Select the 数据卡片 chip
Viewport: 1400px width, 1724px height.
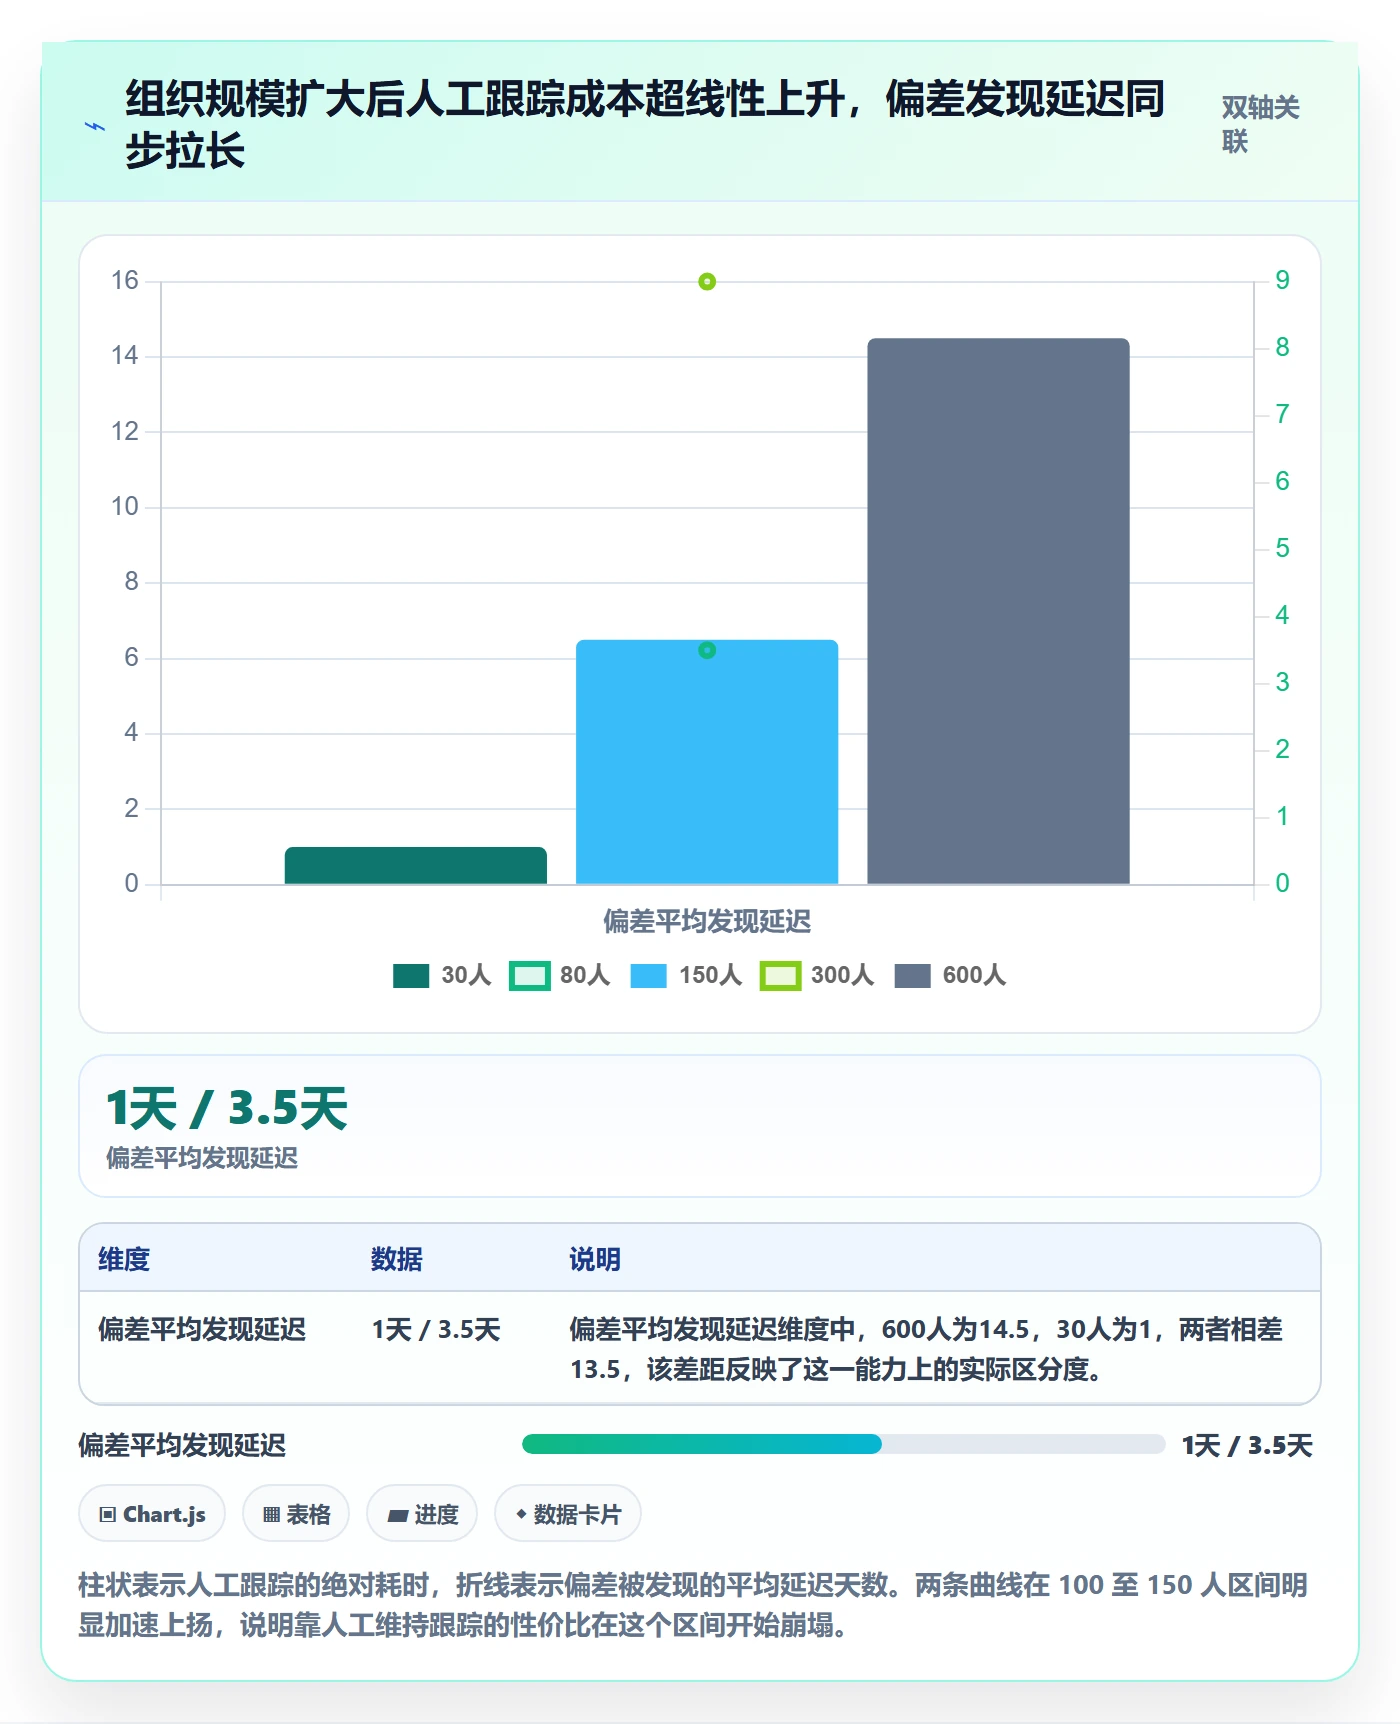568,1514
